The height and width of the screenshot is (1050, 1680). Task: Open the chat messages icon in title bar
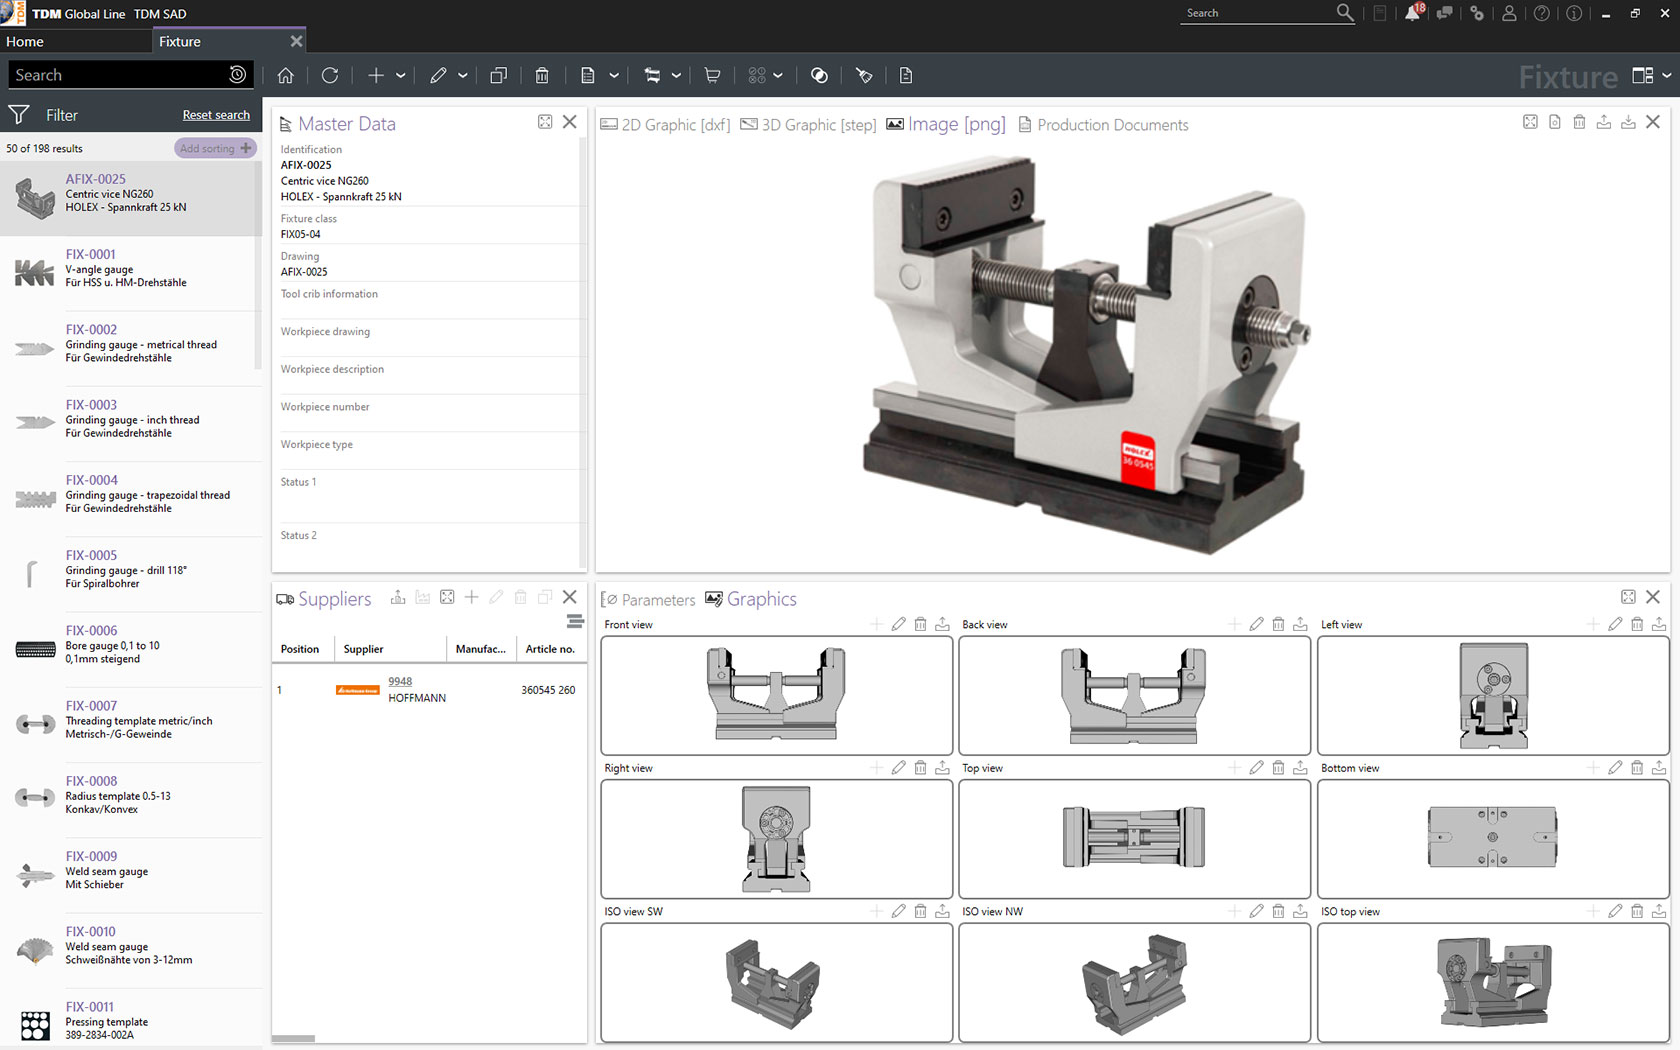1445,13
